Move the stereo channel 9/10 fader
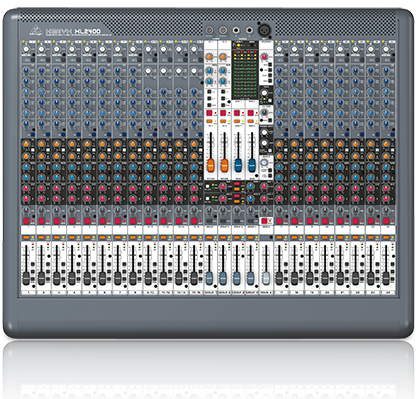Screen dimensions: 418x399 coord(148,278)
